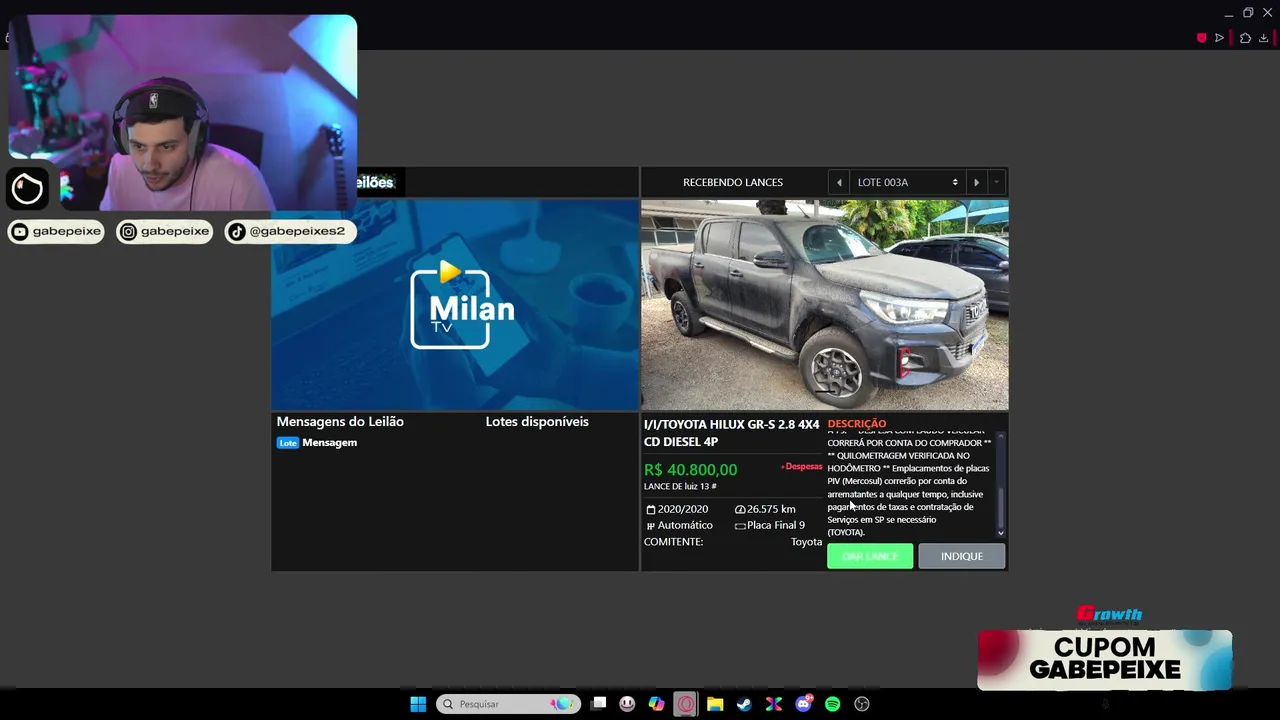Select the TOYOTA HILUX GR-S title
Screen dimensions: 1280x720
[x=731, y=433]
